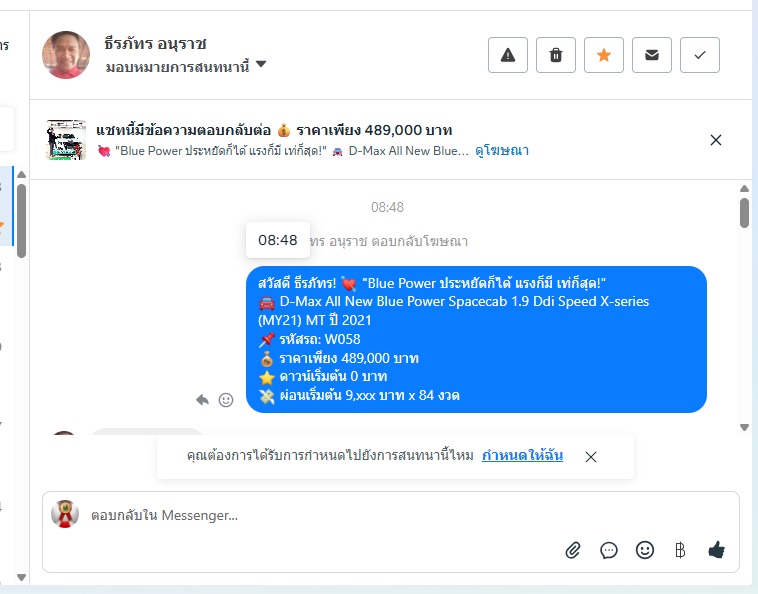The width and height of the screenshot is (758, 594).
Task: Open saved replies speech bubble icon
Action: pos(609,550)
